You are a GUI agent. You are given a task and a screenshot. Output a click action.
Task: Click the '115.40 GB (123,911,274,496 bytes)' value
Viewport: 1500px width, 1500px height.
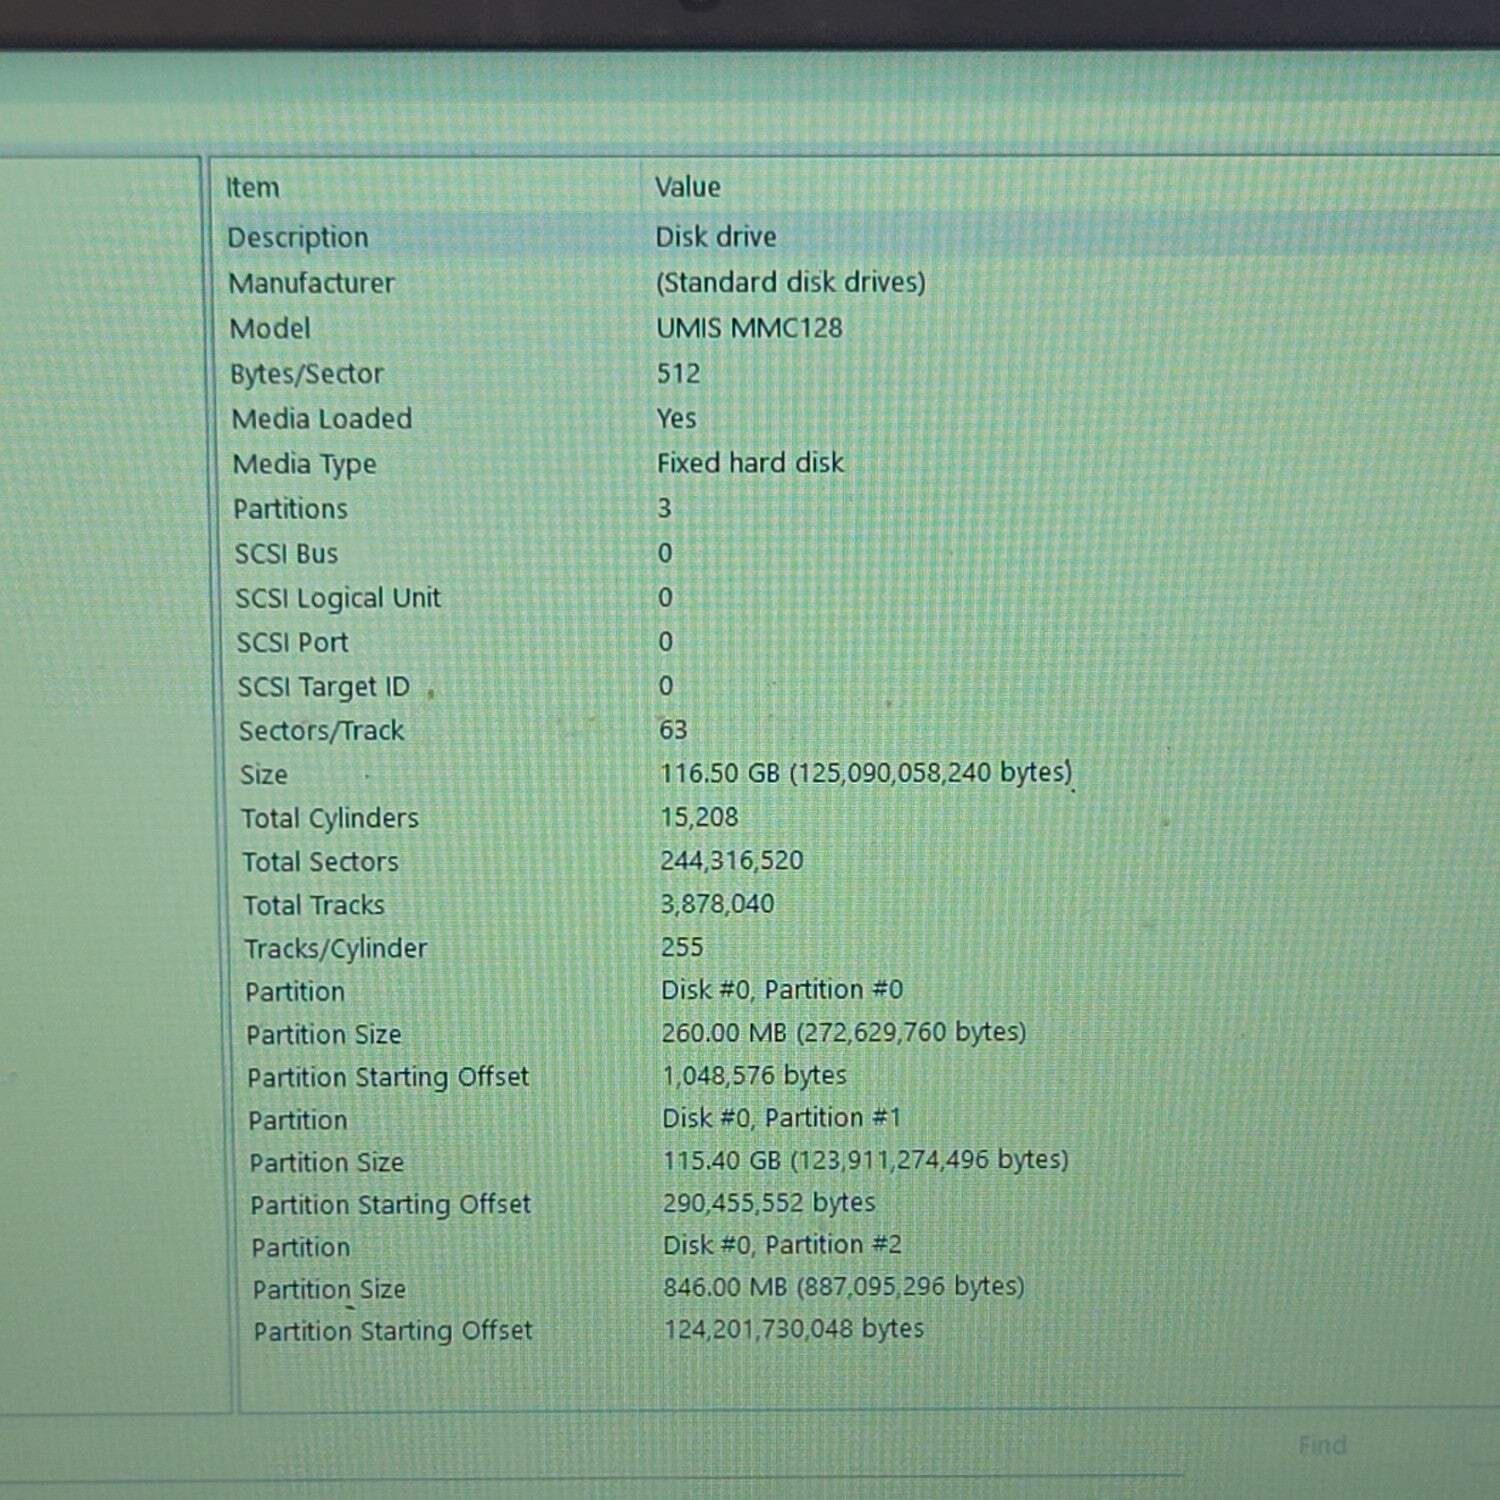point(866,1160)
